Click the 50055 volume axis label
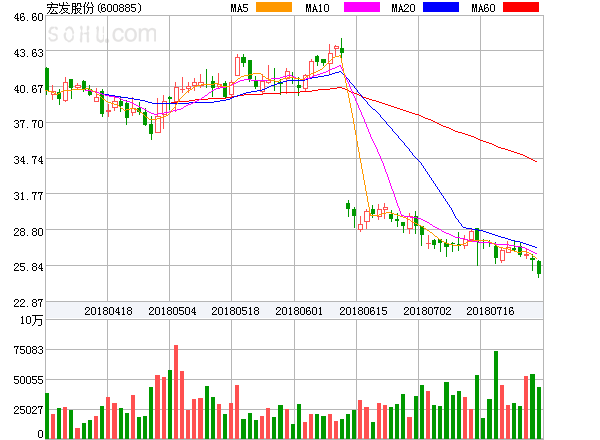The height and width of the screenshot is (440, 600). [28, 380]
